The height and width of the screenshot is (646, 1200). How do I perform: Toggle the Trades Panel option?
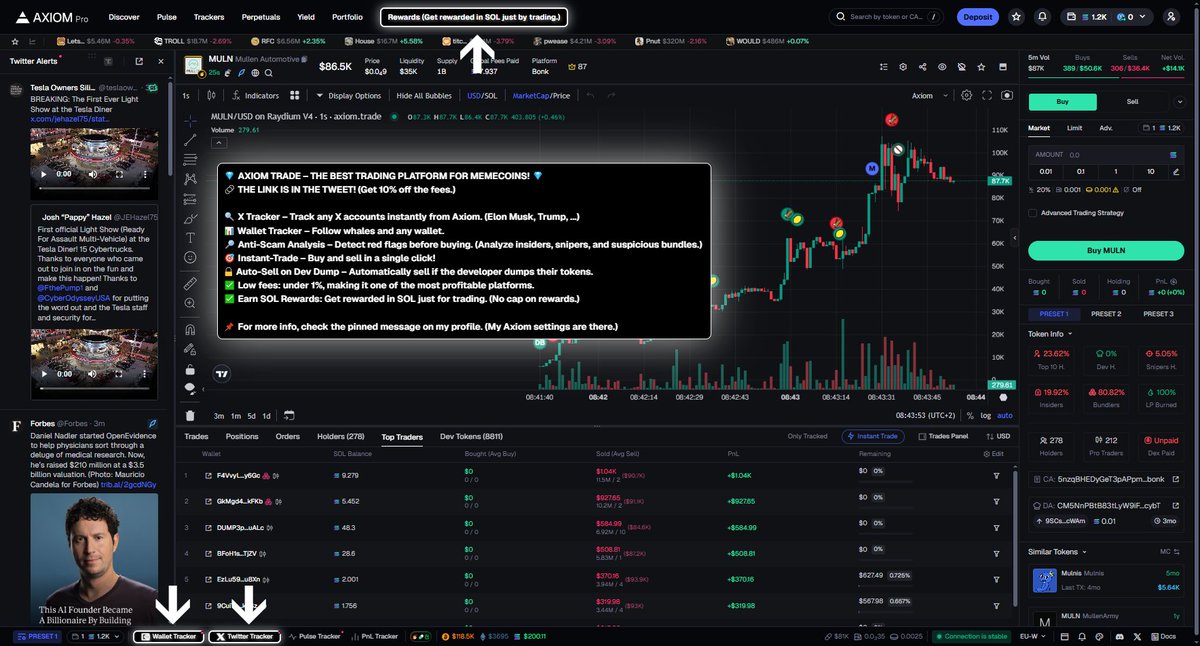tap(943, 437)
